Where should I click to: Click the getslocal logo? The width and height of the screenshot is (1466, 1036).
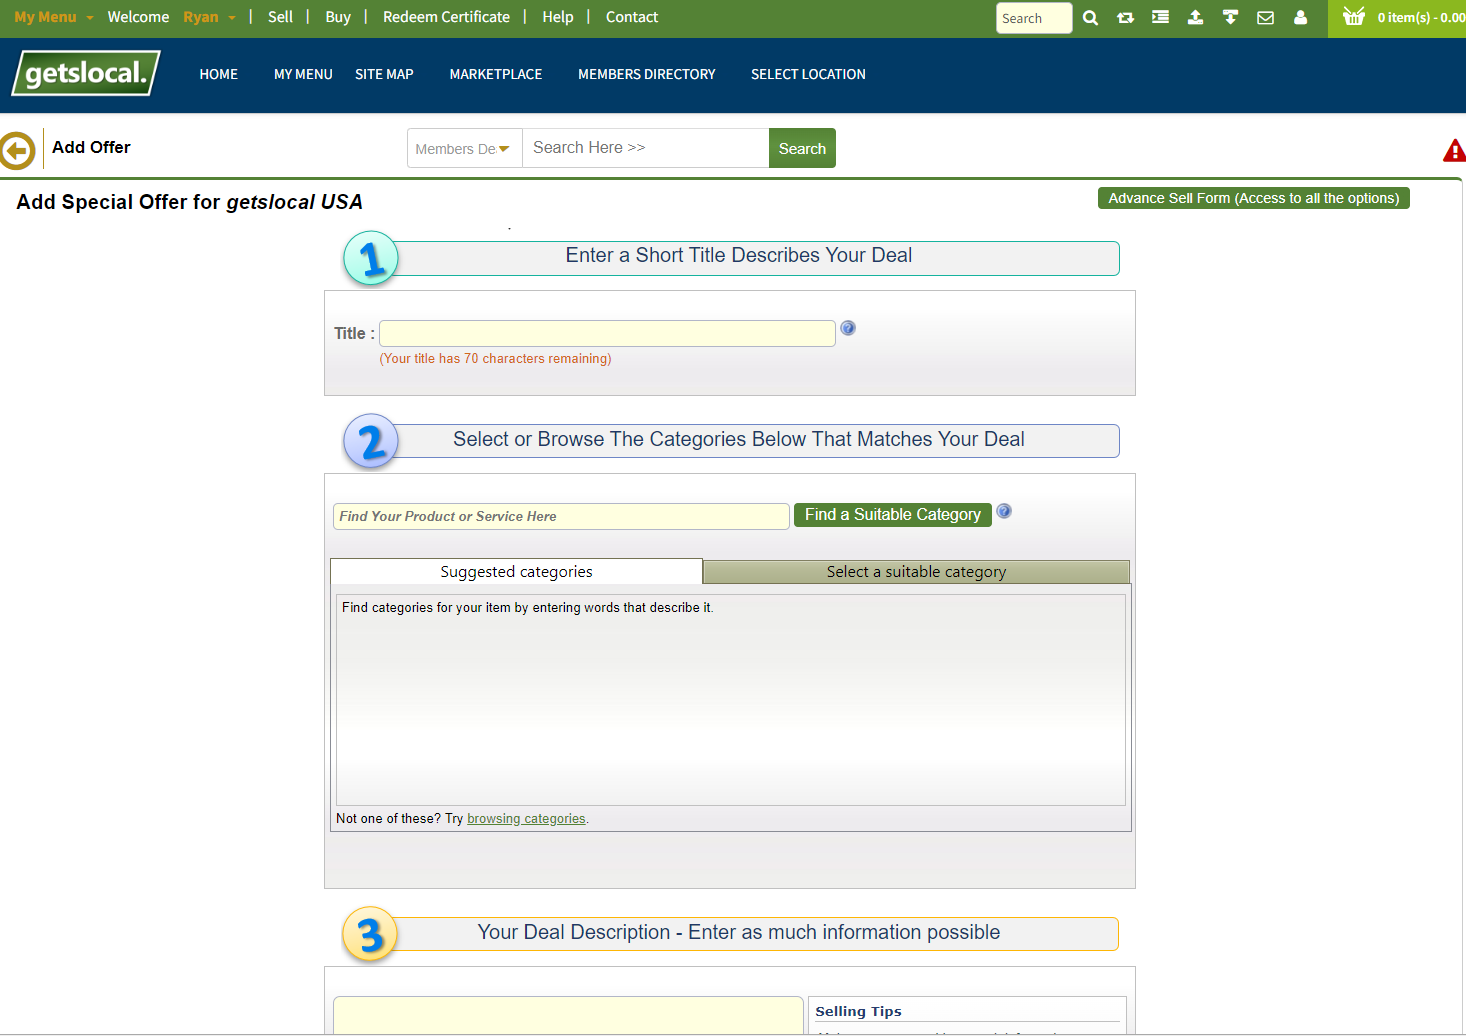coord(86,73)
